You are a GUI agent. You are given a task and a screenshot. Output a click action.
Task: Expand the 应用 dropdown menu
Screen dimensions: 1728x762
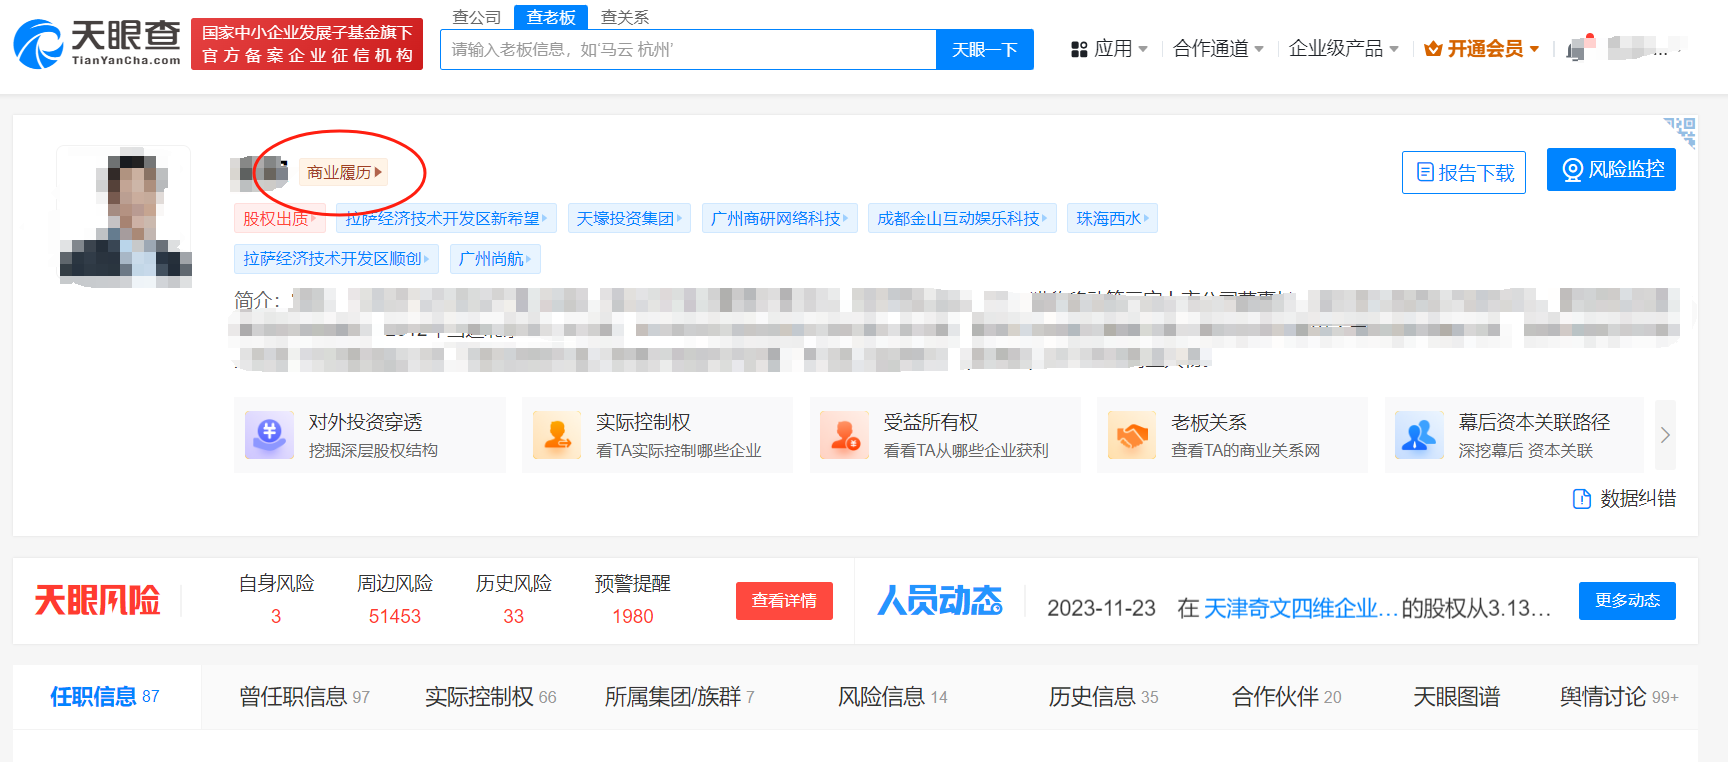1109,49
